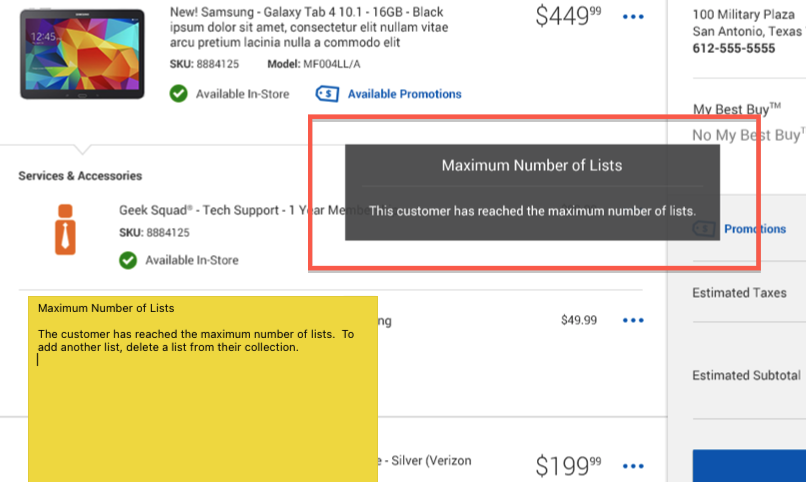Open the options menu beside the $449.99 price
Image resolution: width=806 pixels, height=482 pixels.
tap(633, 17)
